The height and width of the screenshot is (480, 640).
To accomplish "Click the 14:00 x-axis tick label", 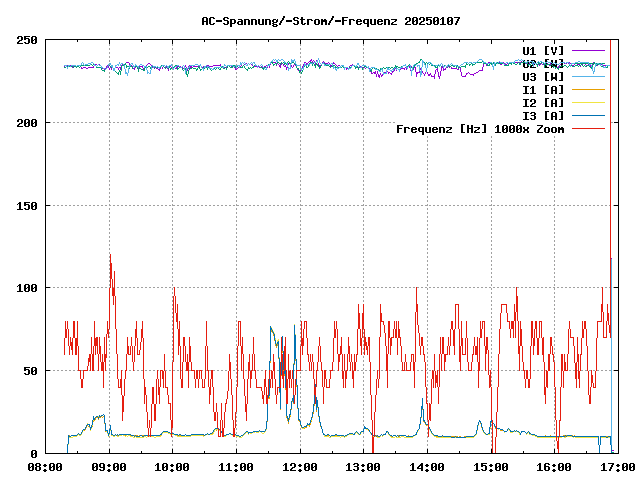I will point(427,467).
